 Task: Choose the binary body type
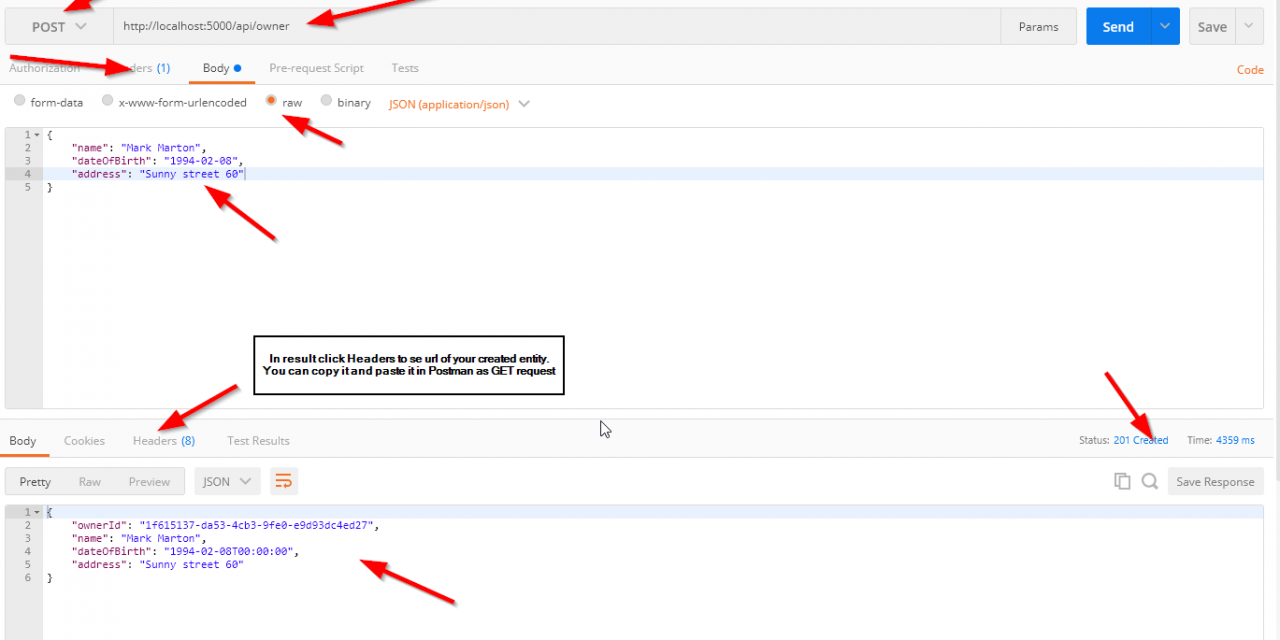point(326,102)
